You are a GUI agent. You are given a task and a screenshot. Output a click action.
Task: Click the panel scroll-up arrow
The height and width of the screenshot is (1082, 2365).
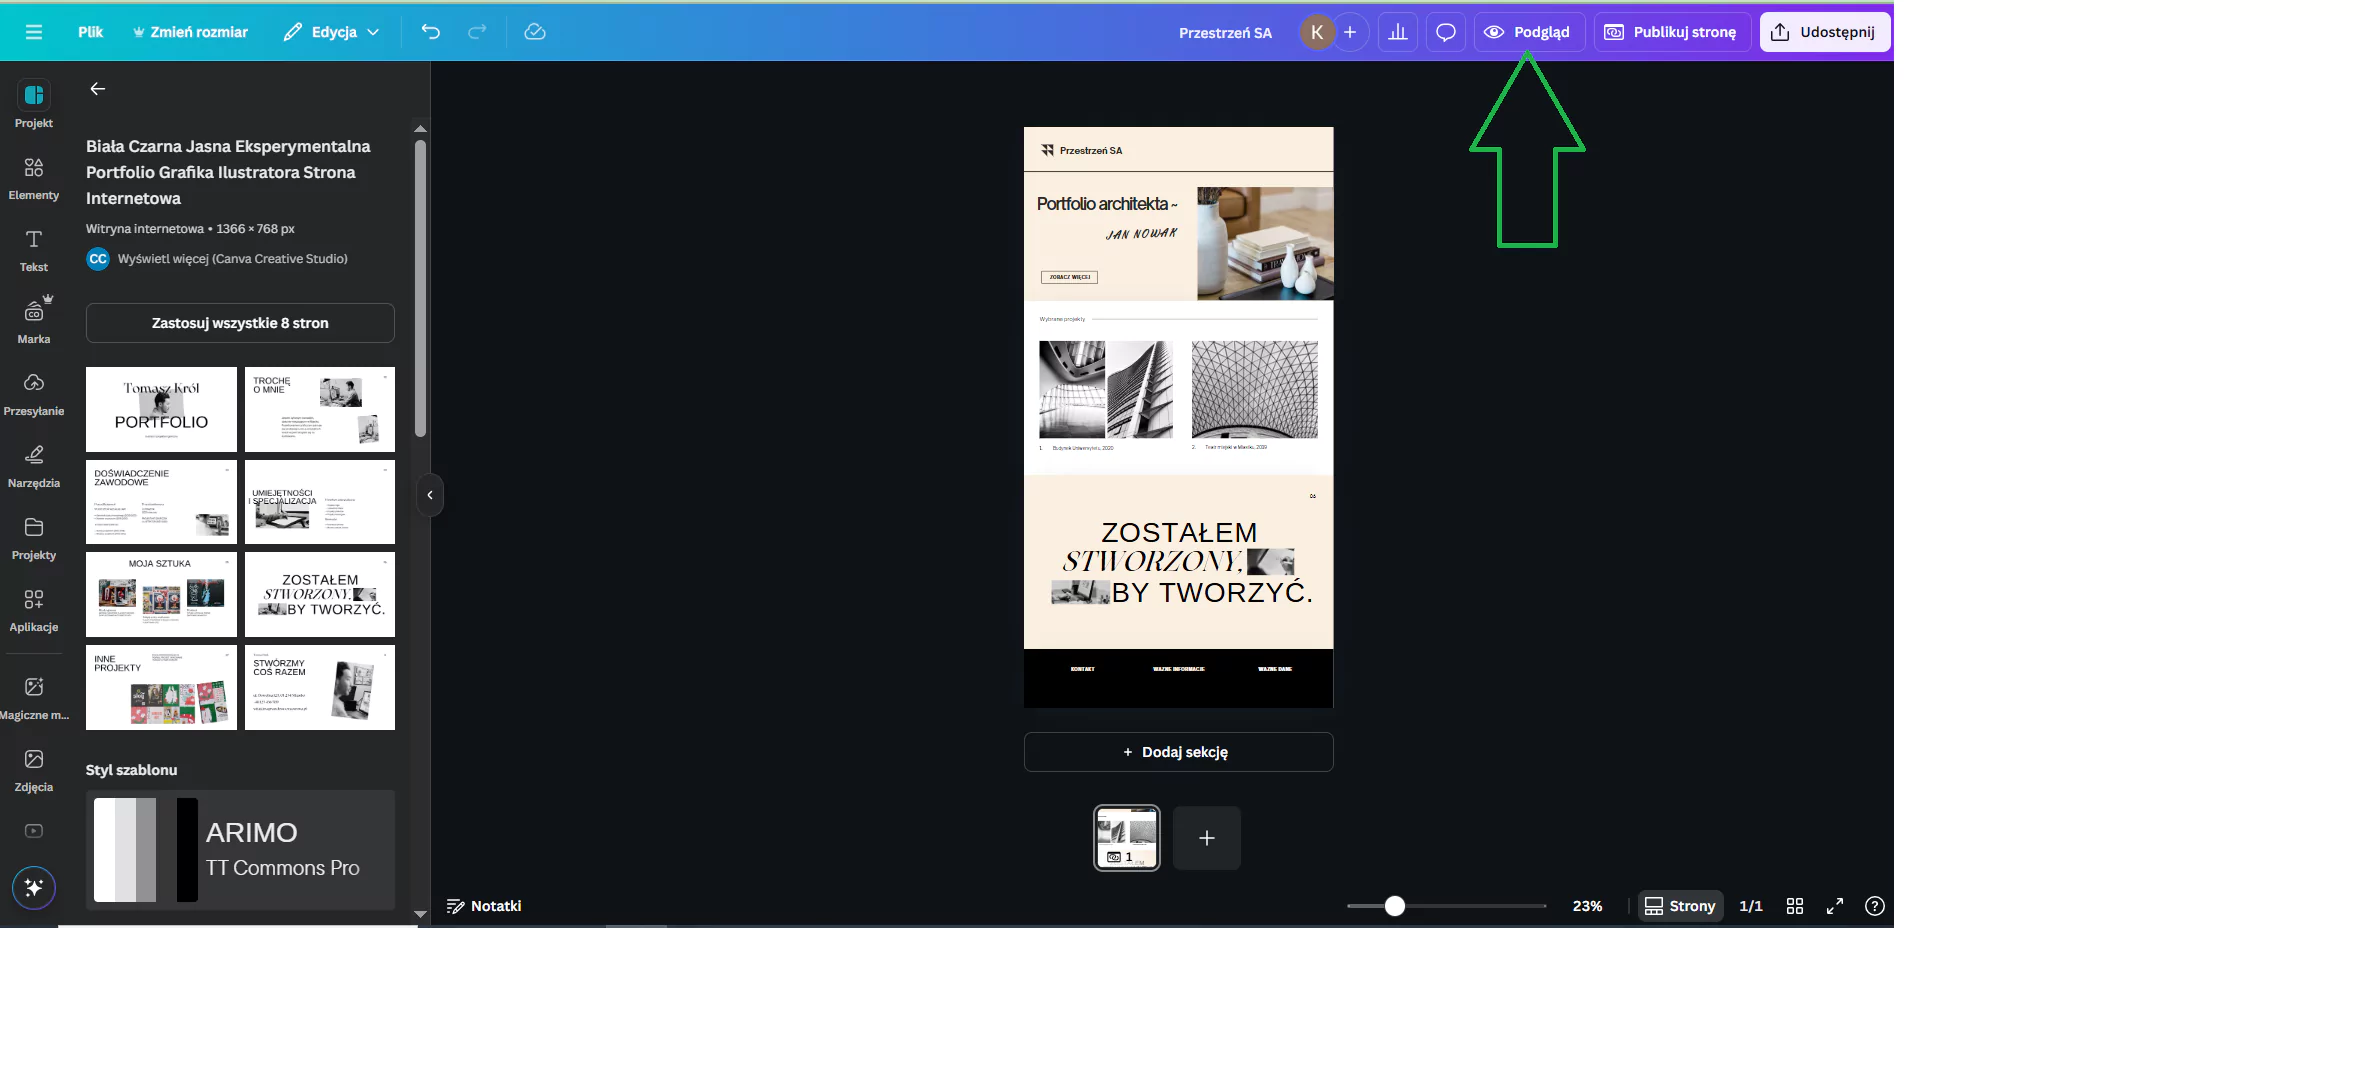point(421,129)
